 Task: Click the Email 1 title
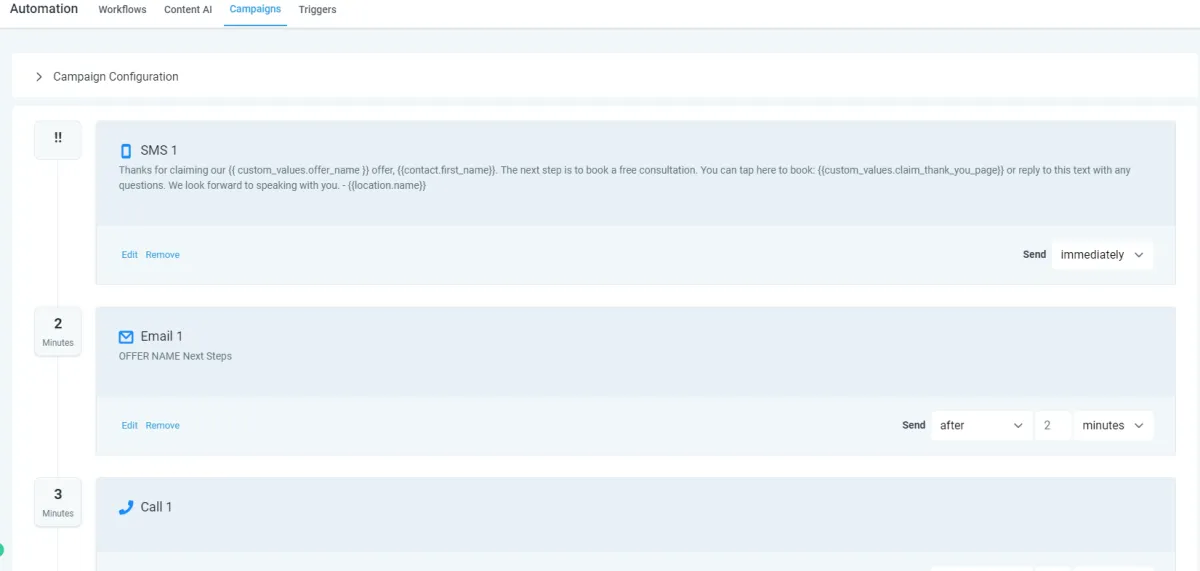(x=162, y=337)
